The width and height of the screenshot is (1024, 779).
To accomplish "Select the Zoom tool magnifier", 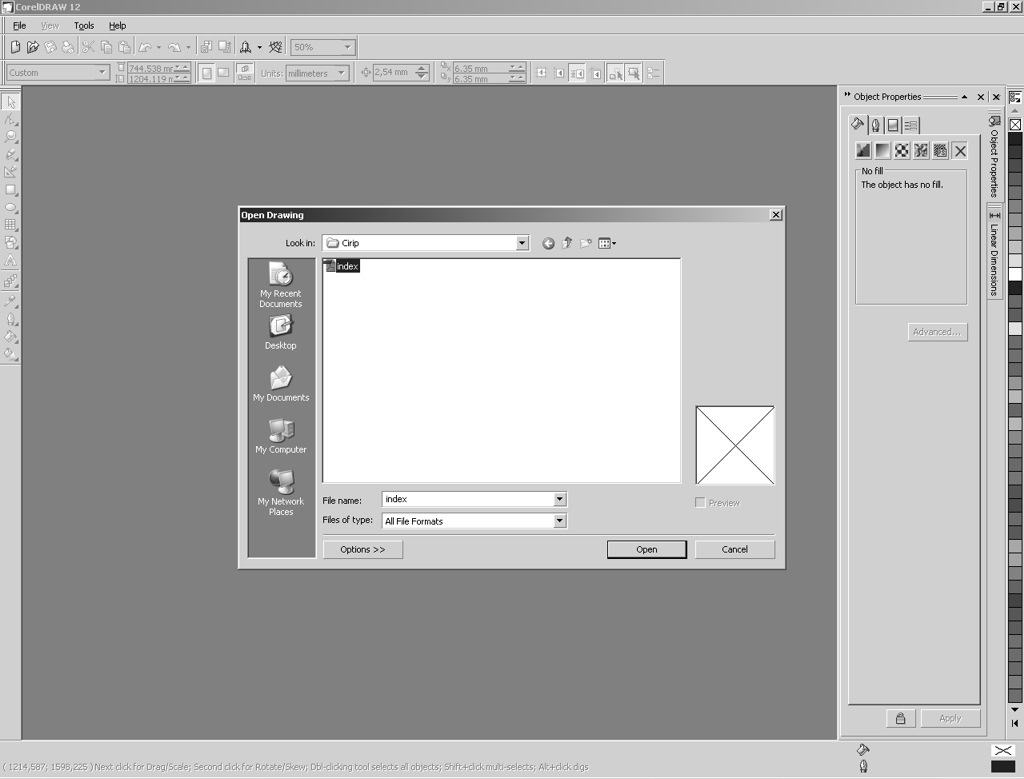I will (x=10, y=137).
